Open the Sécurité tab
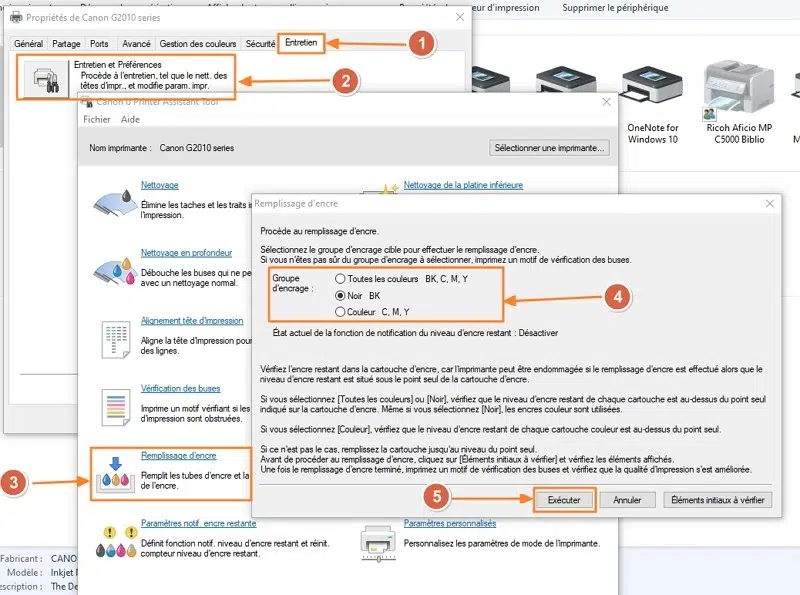800x595 pixels. (260, 44)
